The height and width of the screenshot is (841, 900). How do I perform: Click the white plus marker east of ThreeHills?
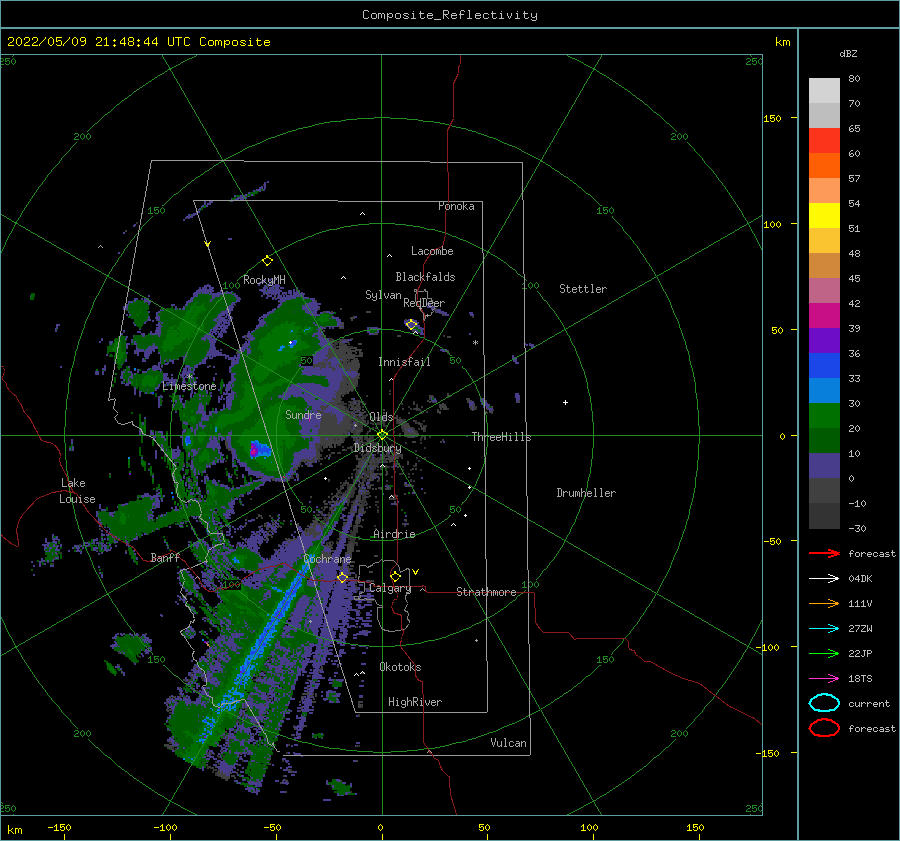[565, 402]
